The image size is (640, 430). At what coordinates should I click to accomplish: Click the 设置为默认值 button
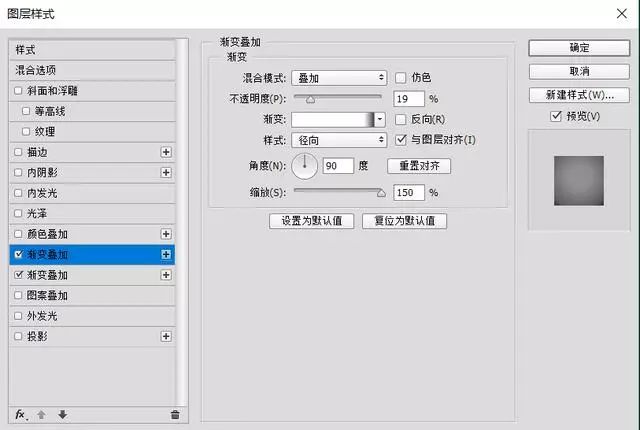[311, 221]
